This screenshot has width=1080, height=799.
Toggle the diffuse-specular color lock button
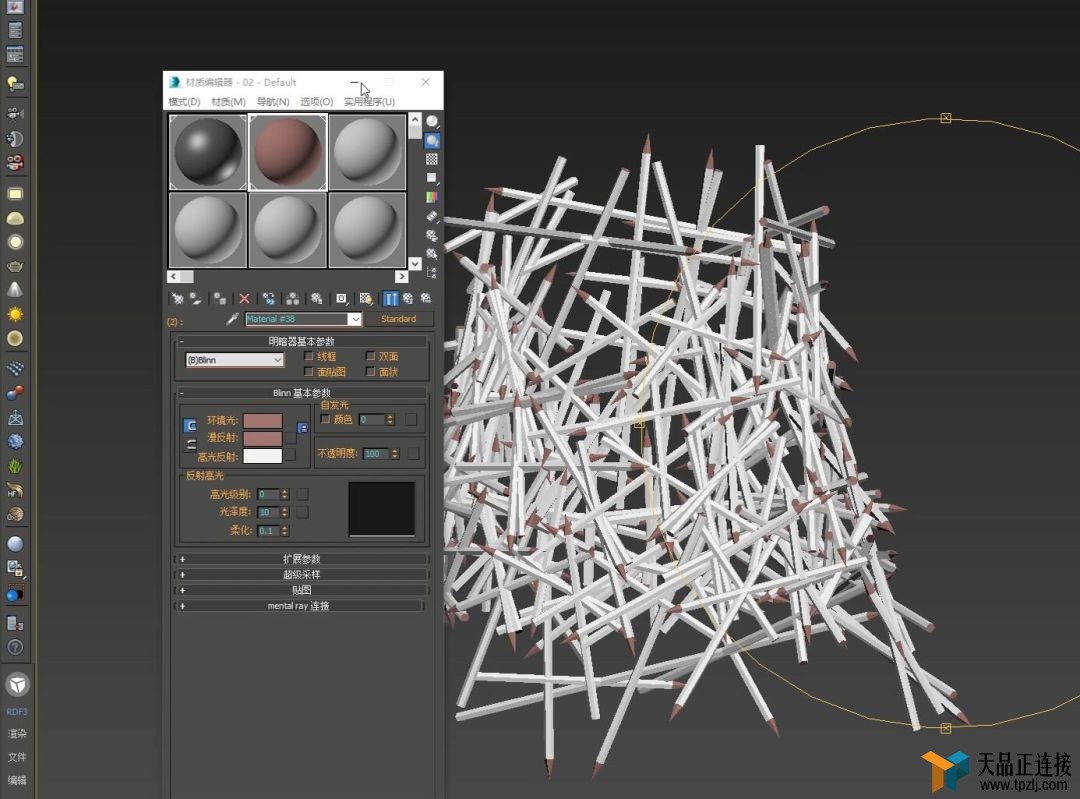190,445
